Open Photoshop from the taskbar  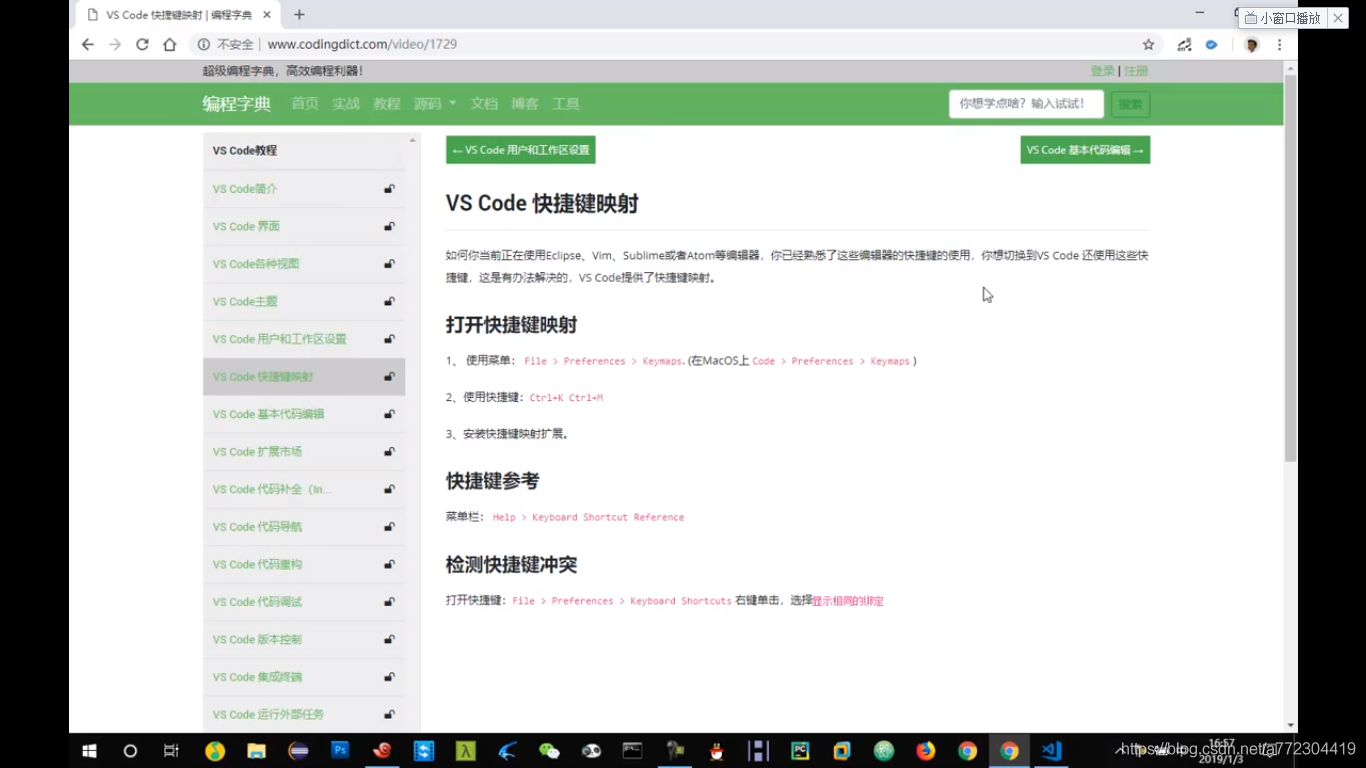click(x=340, y=750)
